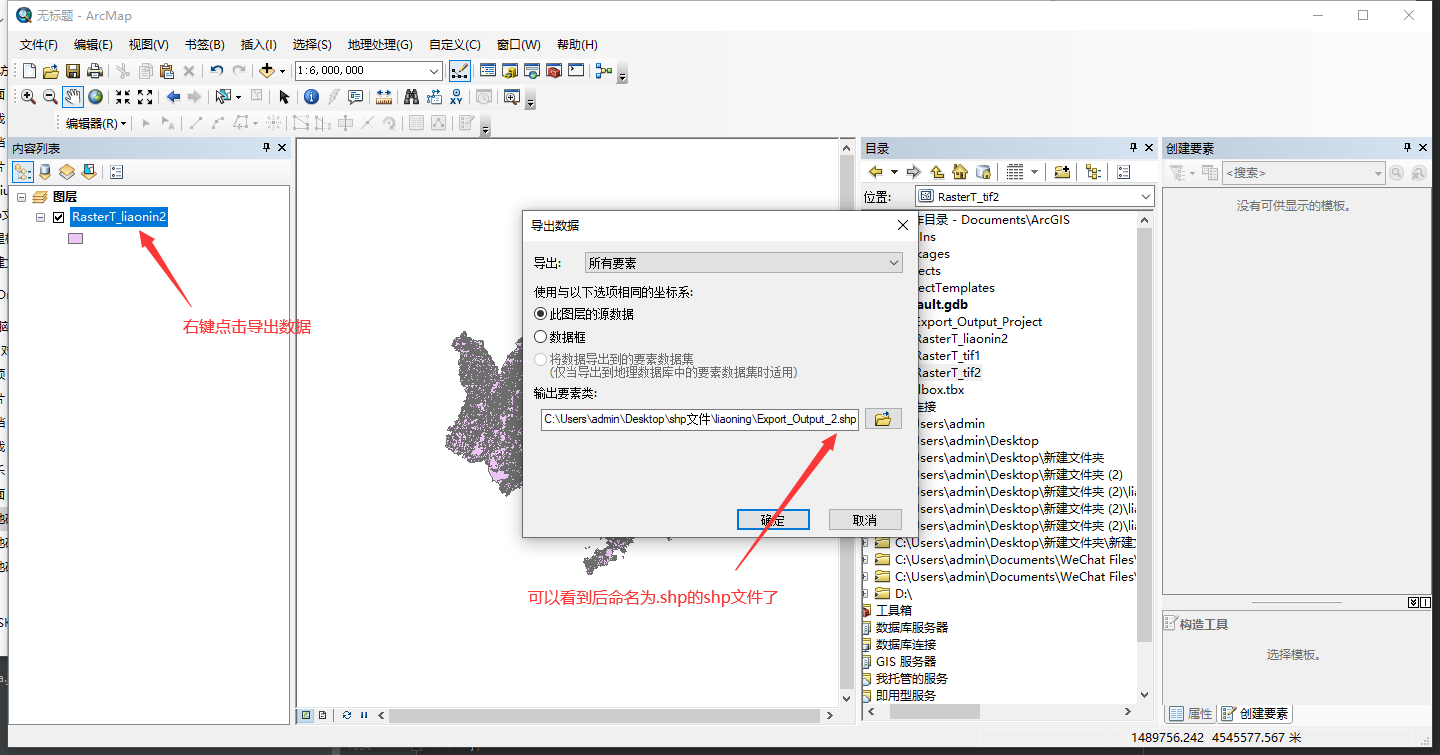Launch the ArcToolbox window
Image resolution: width=1440 pixels, height=755 pixels.
pos(553,71)
